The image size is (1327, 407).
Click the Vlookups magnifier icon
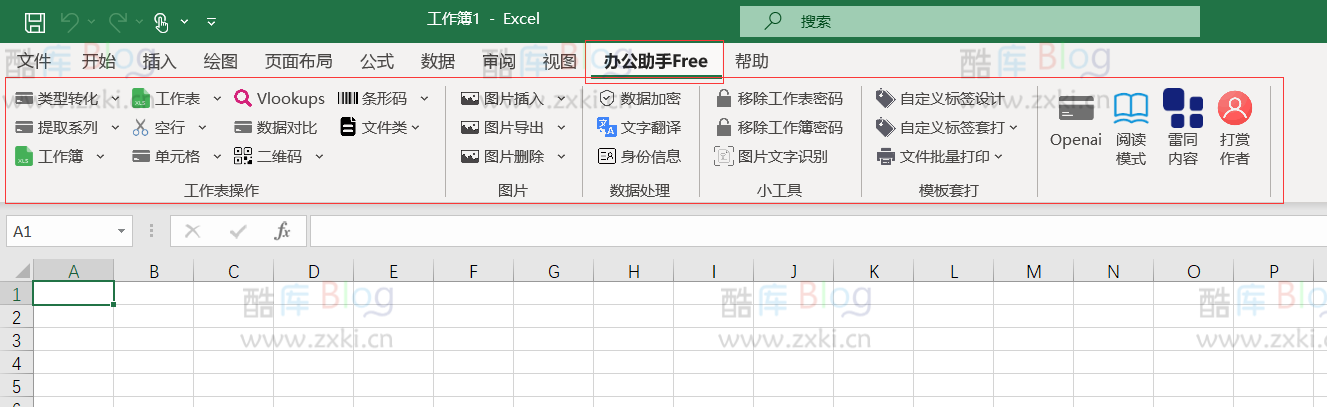tap(243, 98)
